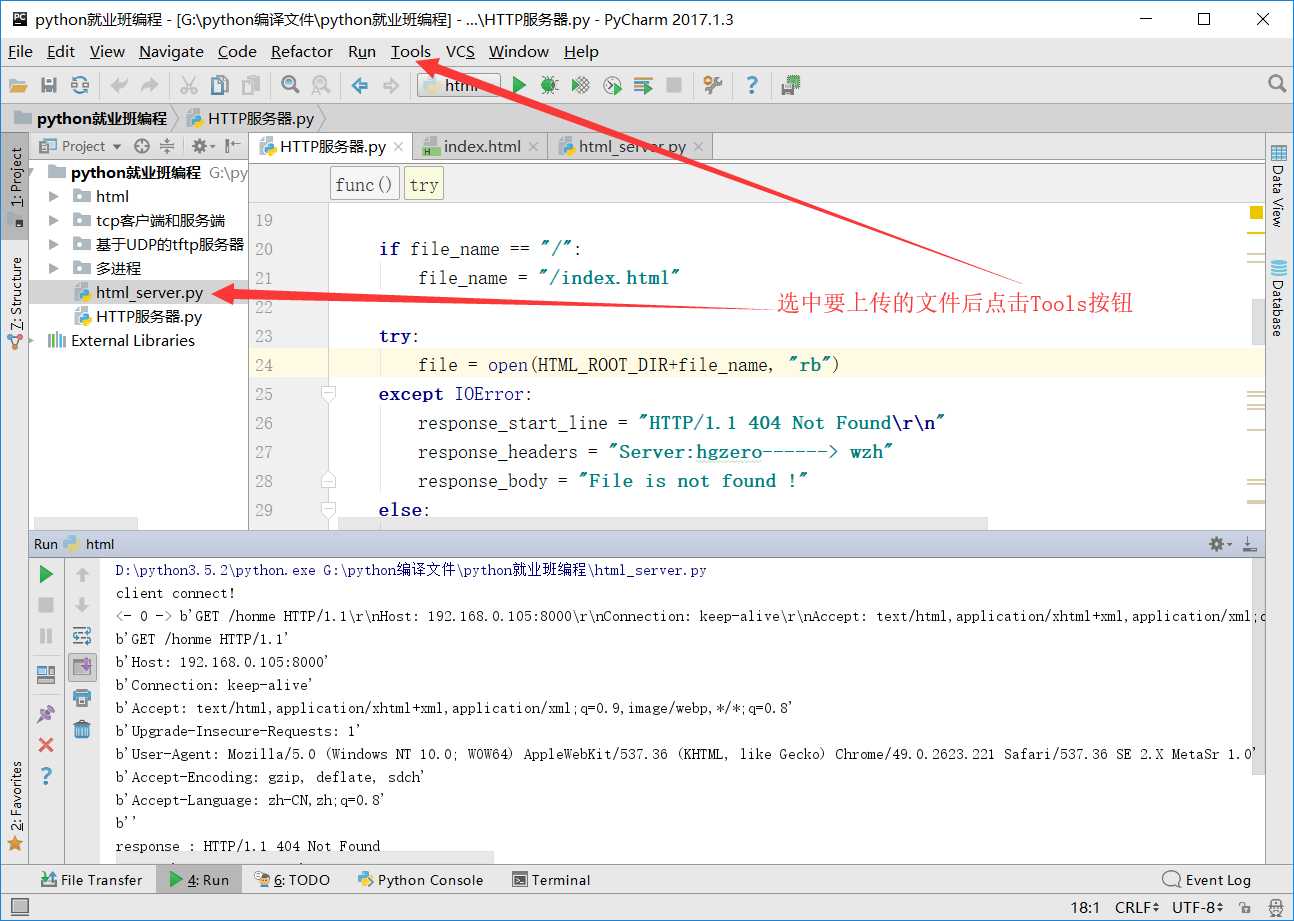Screen dimensions: 1294x921
Task: Expand the 基于UDP的tftp服务器 folder
Action: pyautogui.click(x=53, y=244)
